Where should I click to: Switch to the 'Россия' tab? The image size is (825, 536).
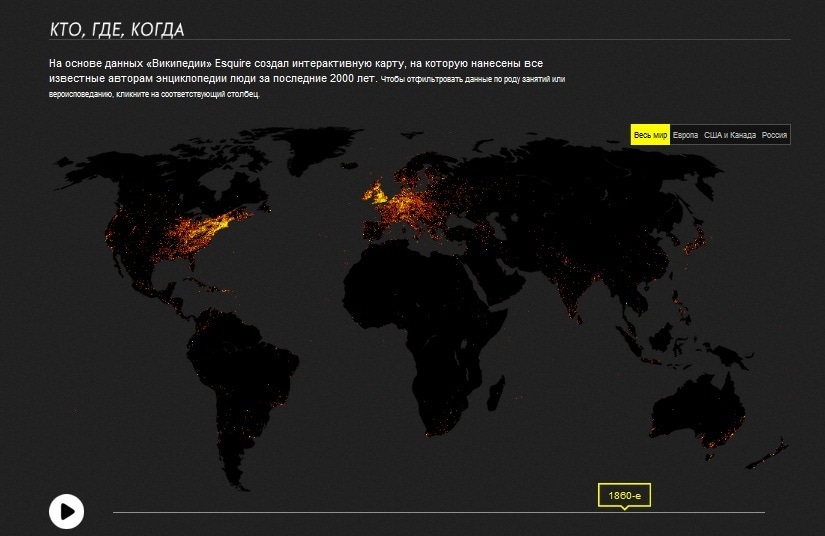pyautogui.click(x=774, y=135)
